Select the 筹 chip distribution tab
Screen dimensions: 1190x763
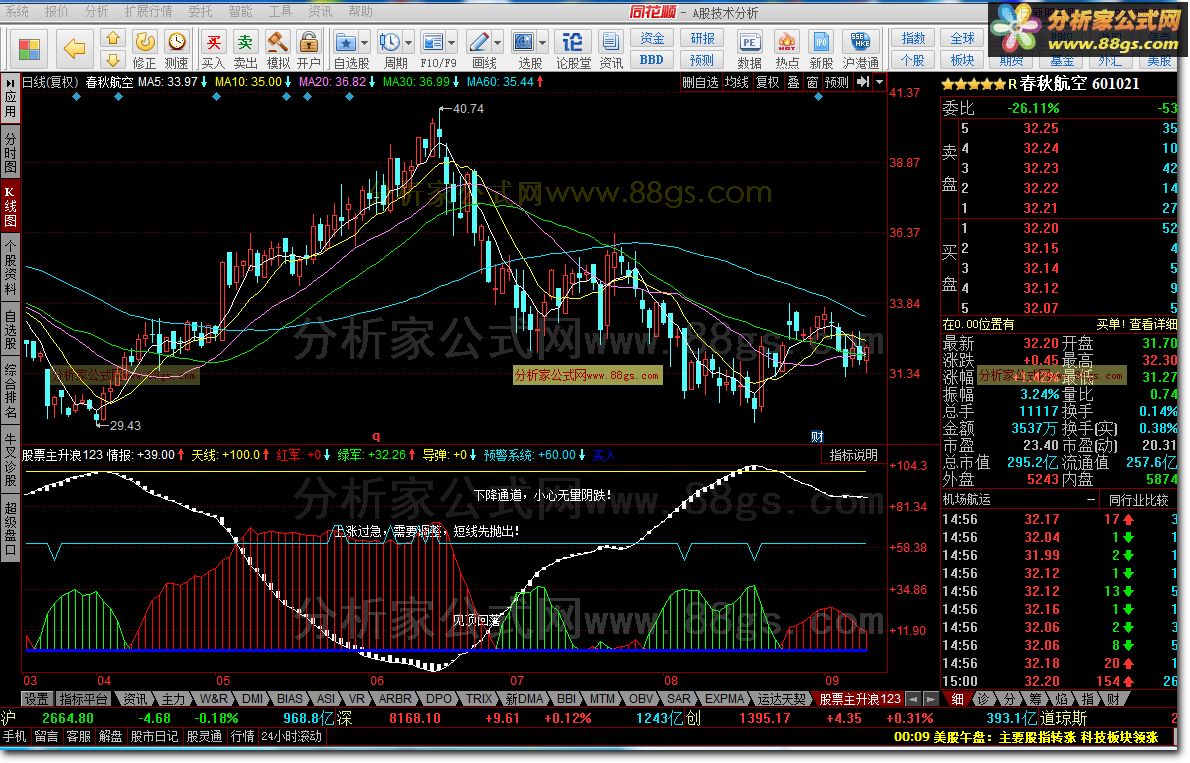coord(1035,698)
